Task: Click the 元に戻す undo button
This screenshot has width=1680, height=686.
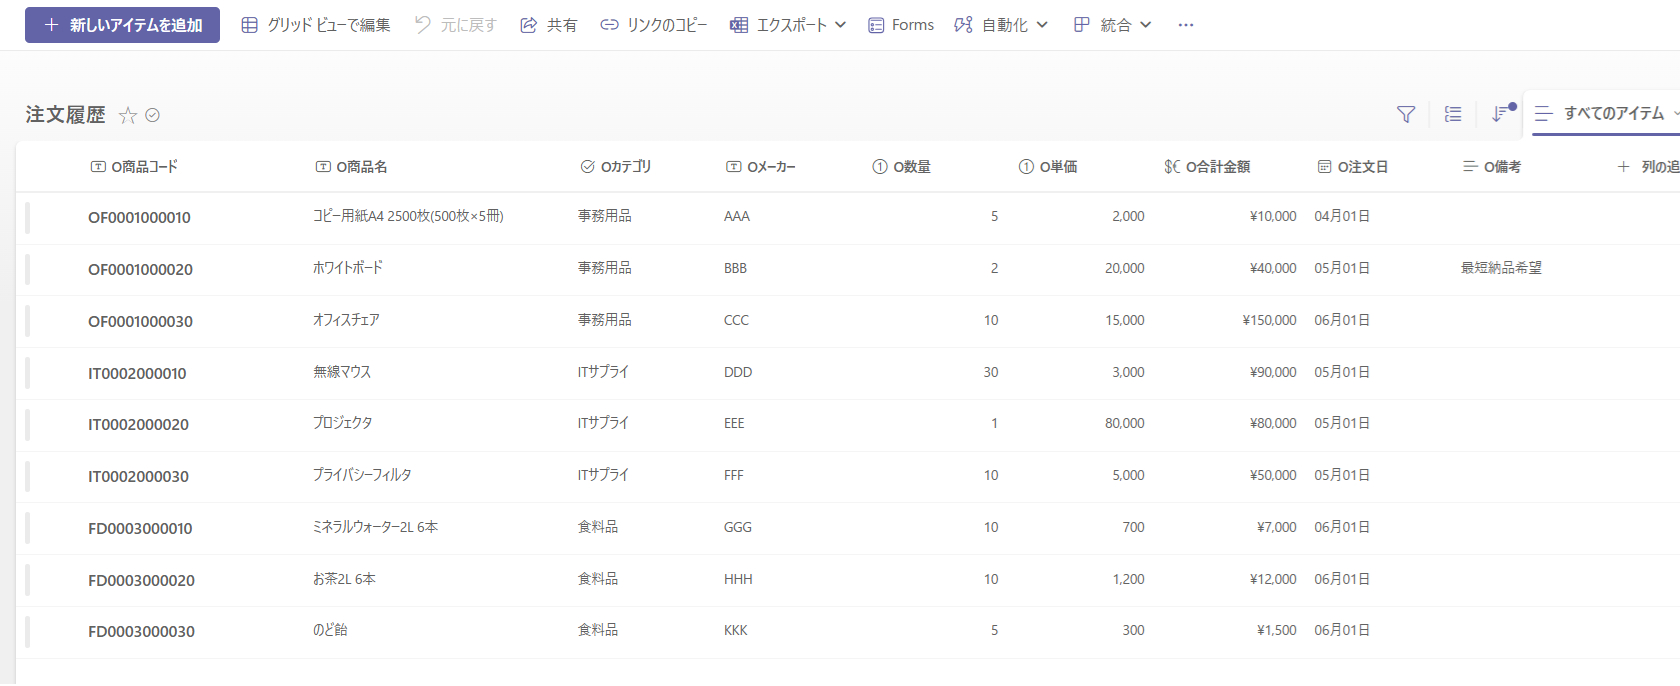Action: tap(456, 25)
